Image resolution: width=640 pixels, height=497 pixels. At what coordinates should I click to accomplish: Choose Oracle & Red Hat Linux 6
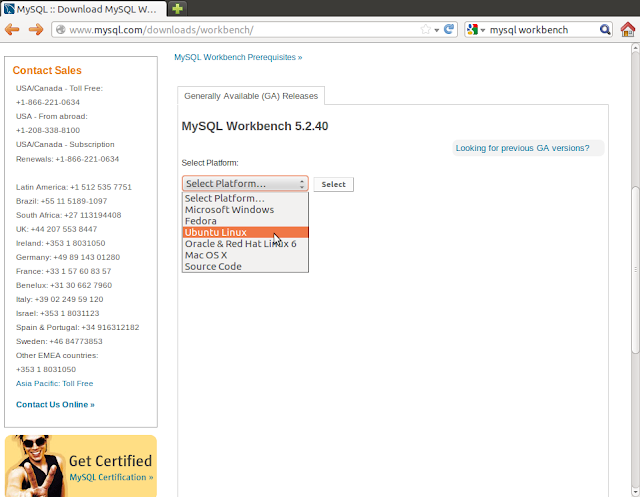[x=245, y=244]
